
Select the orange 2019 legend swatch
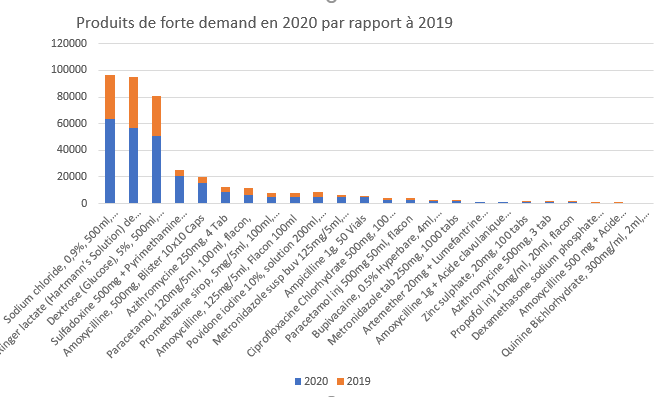pyautogui.click(x=340, y=381)
